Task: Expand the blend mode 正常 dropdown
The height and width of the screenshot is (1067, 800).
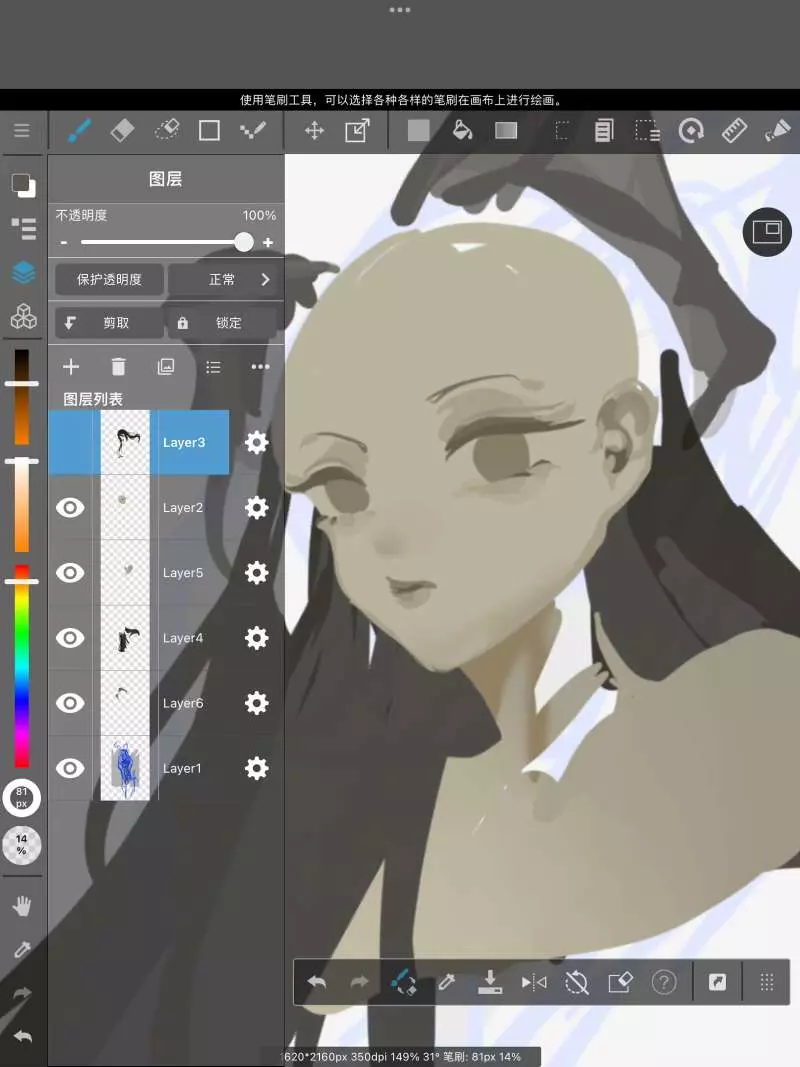Action: tap(224, 280)
